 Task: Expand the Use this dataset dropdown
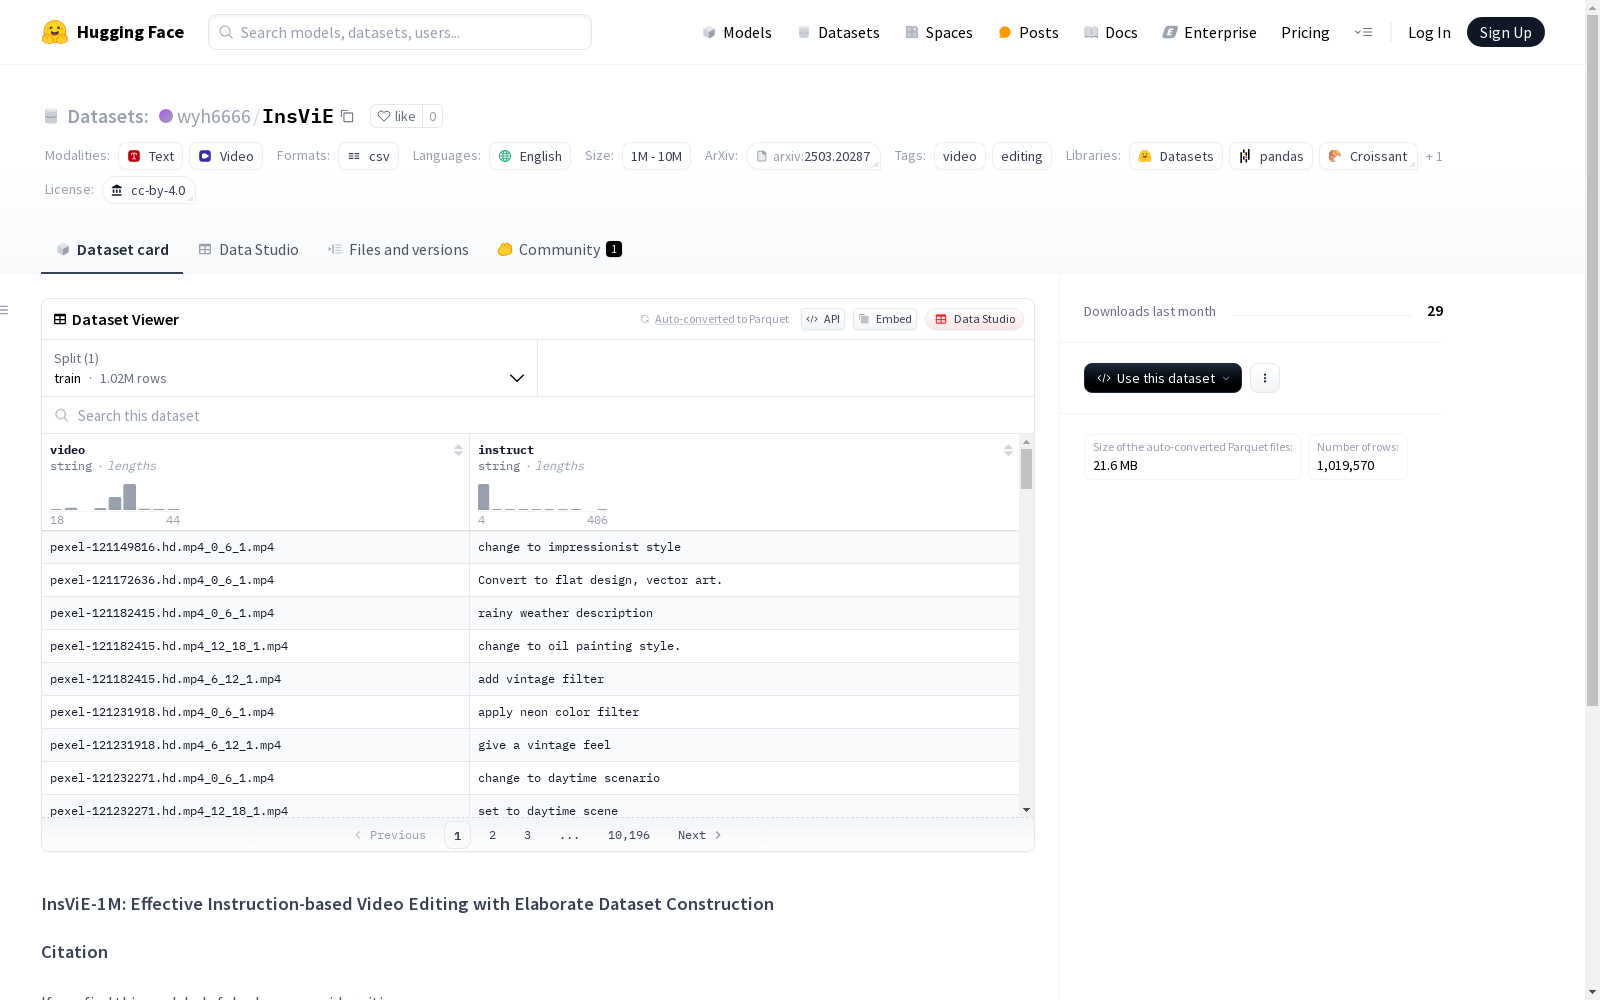[x=1163, y=378]
